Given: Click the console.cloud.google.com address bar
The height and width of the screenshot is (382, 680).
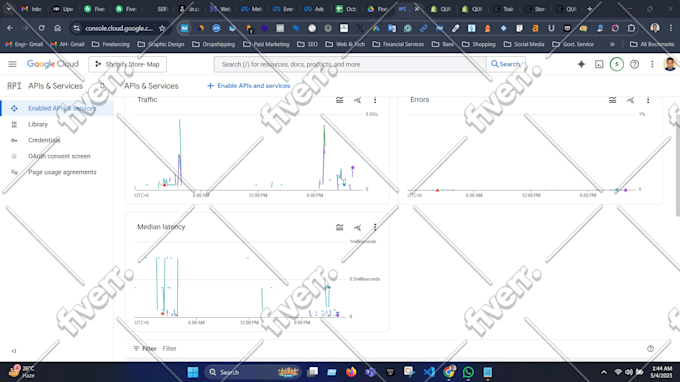Looking at the screenshot, I should [x=119, y=28].
